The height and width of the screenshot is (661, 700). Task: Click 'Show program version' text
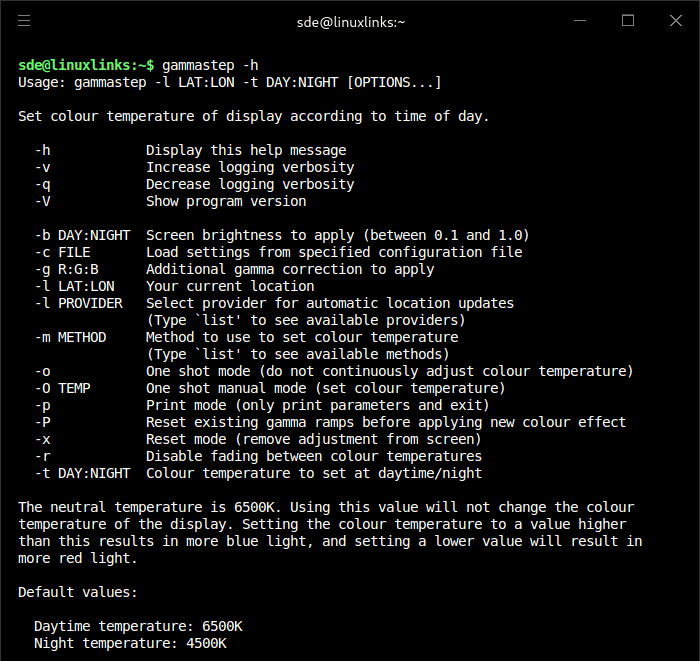226,201
